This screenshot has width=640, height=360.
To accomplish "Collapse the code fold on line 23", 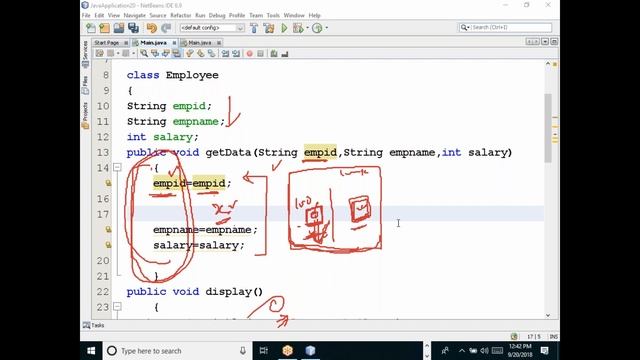I will coord(117,306).
